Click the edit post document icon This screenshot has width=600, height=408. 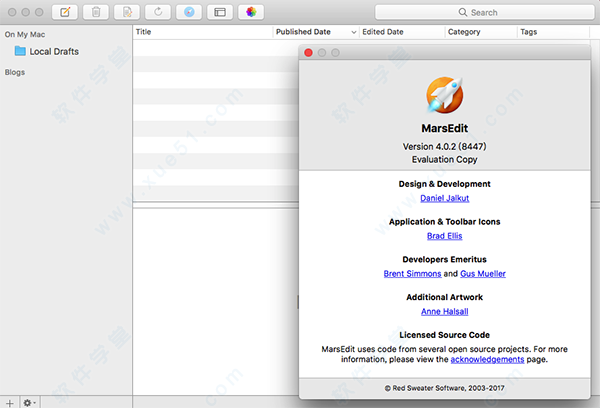tap(127, 12)
